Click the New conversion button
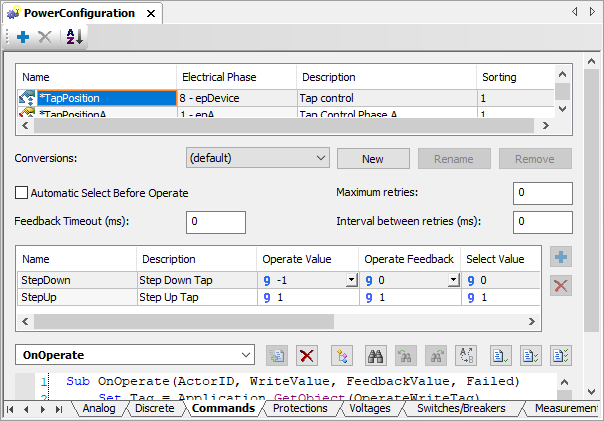This screenshot has width=604, height=421. tap(373, 159)
